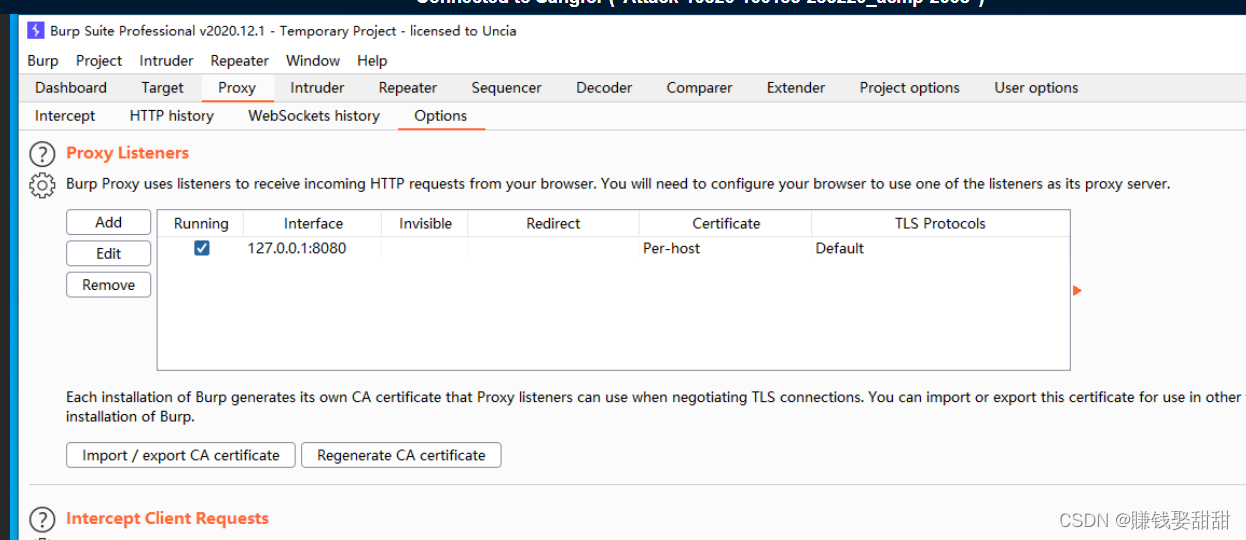Click Remove to delete the listener

click(x=109, y=285)
